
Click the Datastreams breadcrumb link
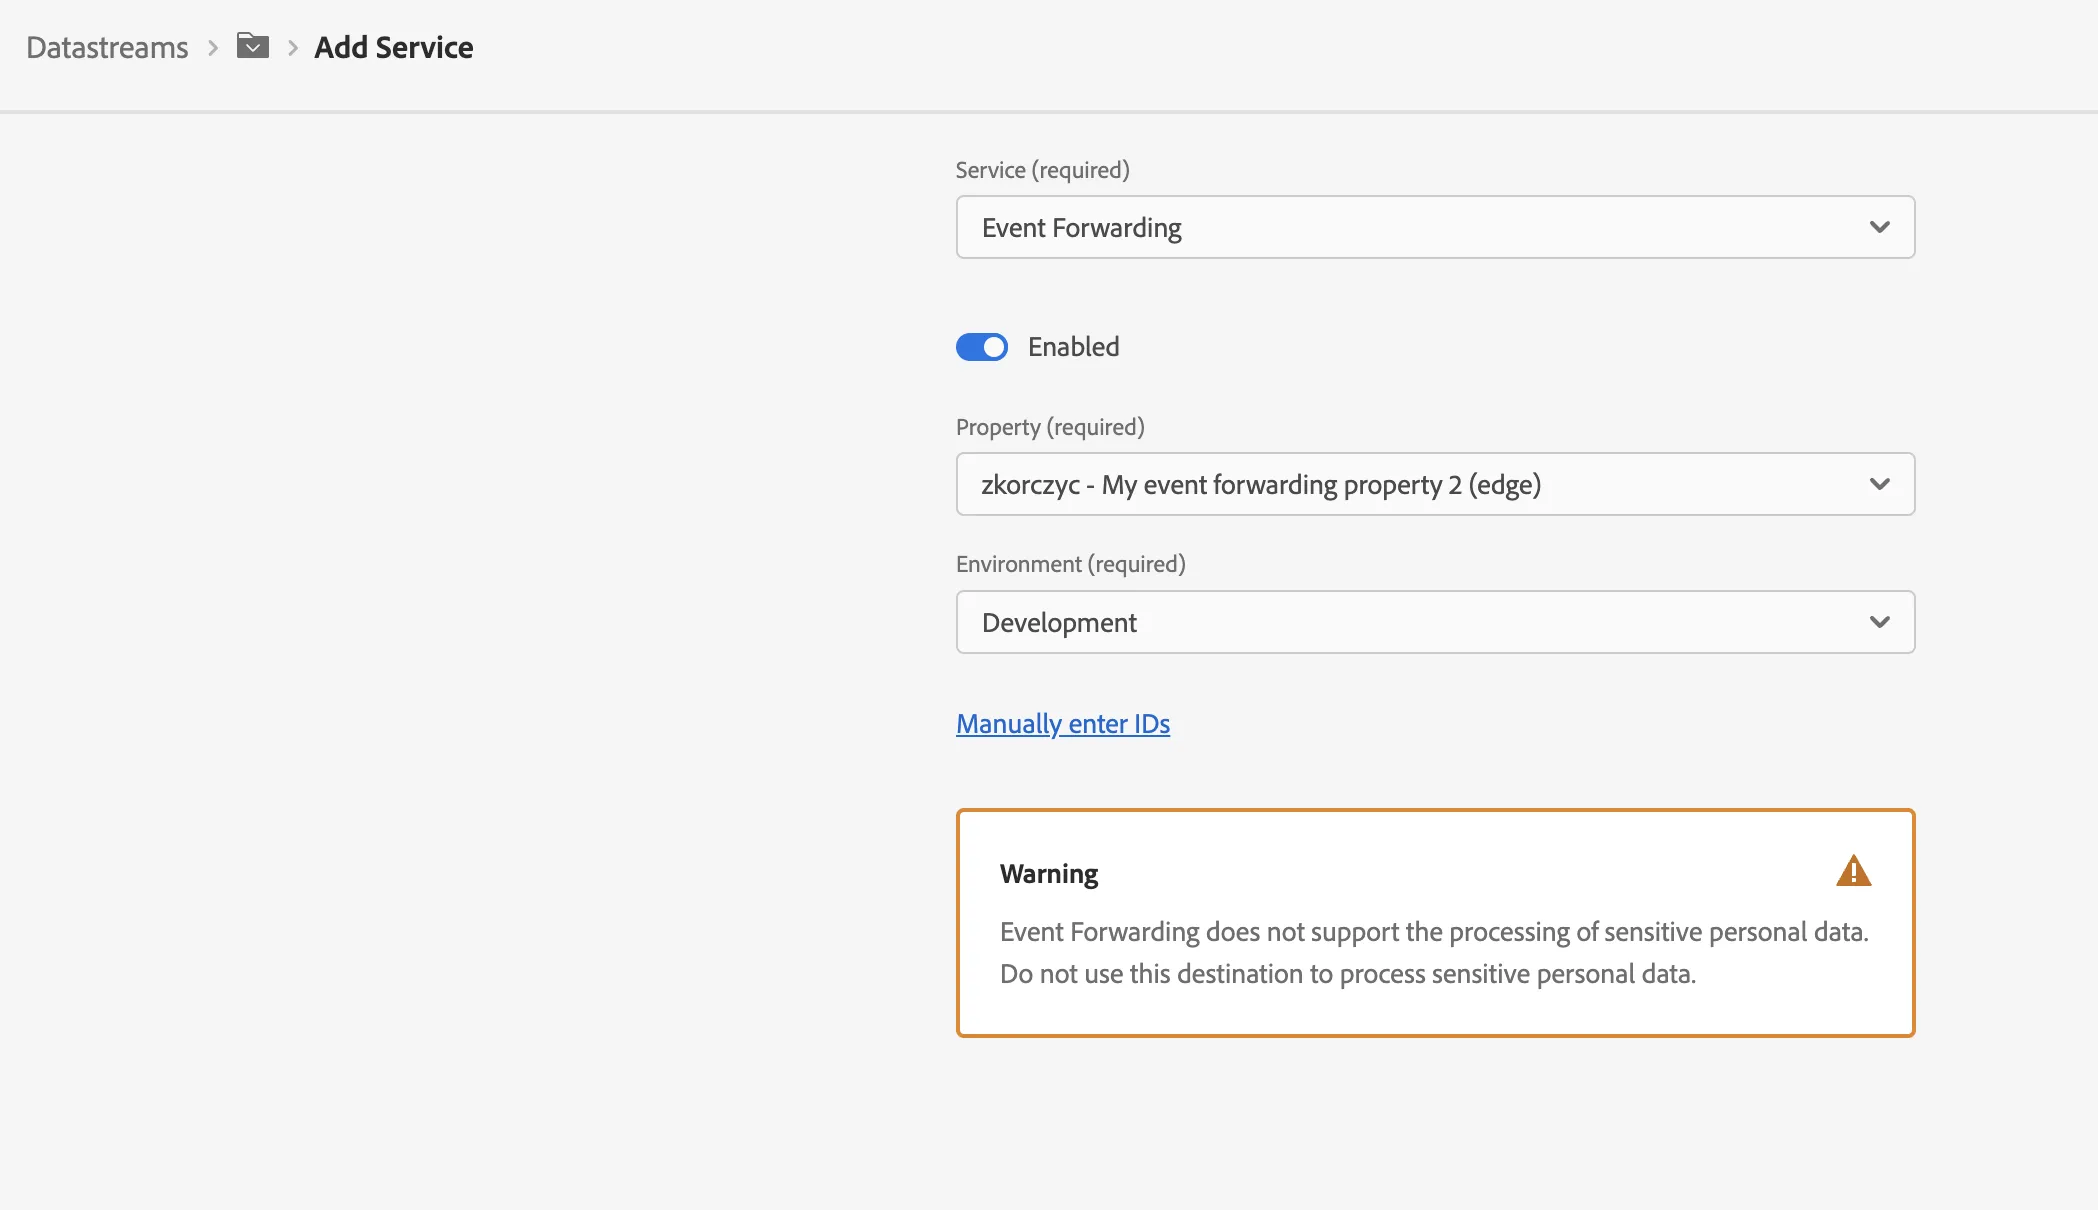(x=107, y=47)
